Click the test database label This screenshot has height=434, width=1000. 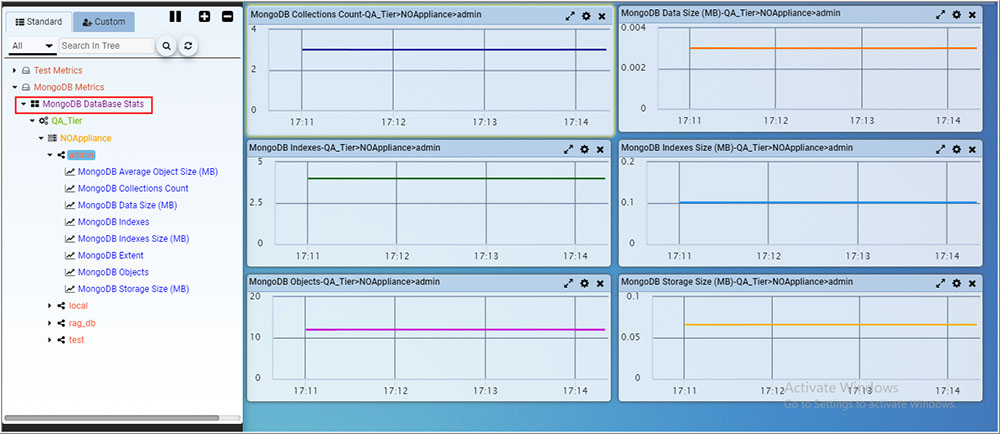[x=77, y=340]
